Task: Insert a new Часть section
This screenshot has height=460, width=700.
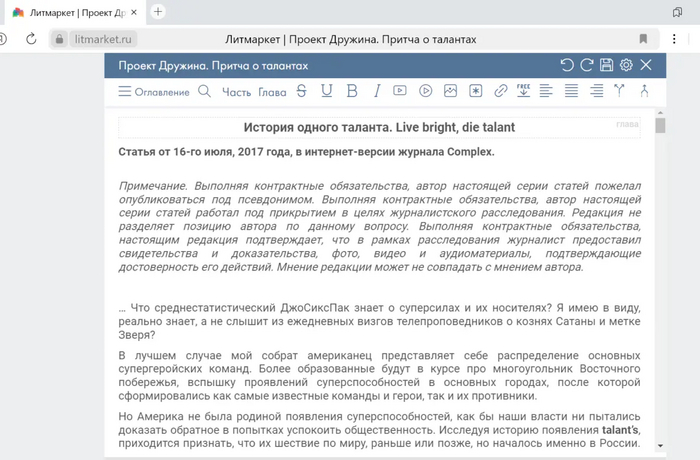Action: click(x=236, y=92)
